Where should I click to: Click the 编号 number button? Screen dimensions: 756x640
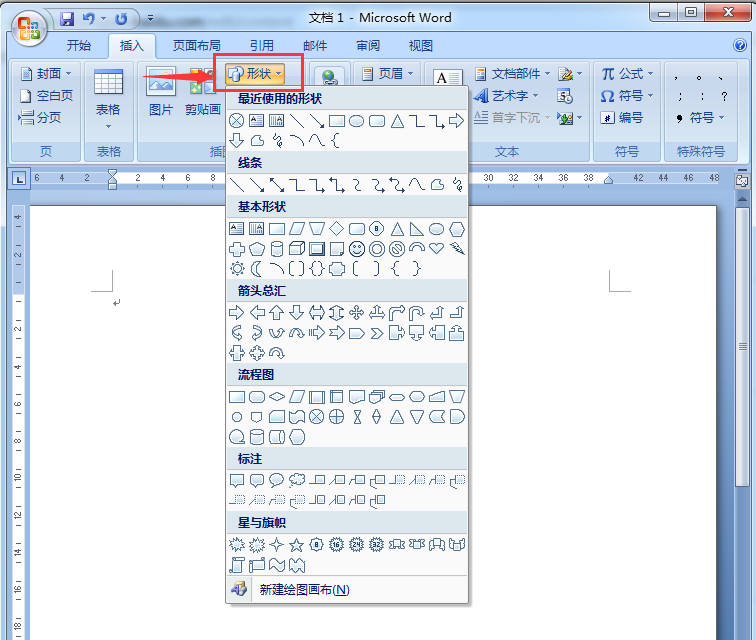(x=622, y=117)
